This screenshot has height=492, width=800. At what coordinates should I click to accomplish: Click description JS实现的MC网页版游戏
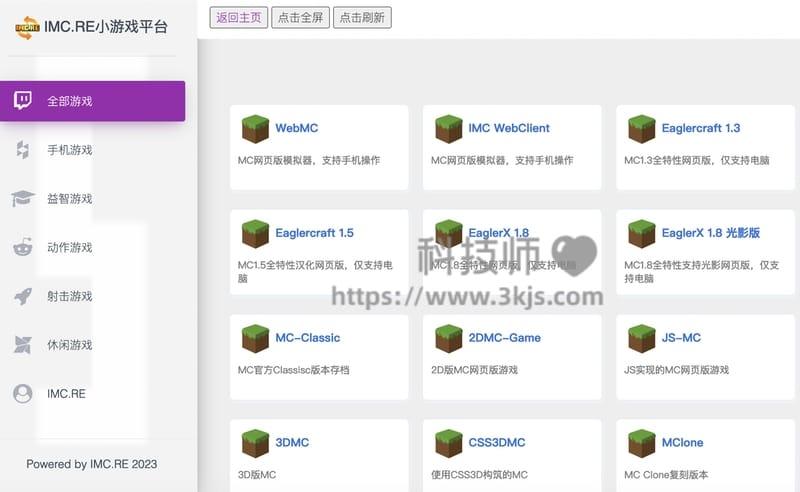tap(677, 370)
